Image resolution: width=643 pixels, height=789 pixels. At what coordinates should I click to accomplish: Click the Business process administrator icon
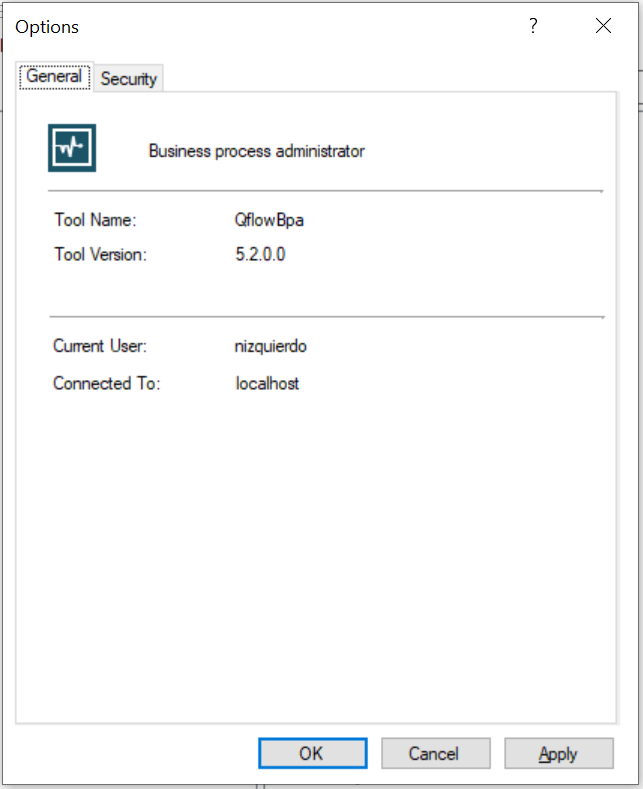[72, 148]
